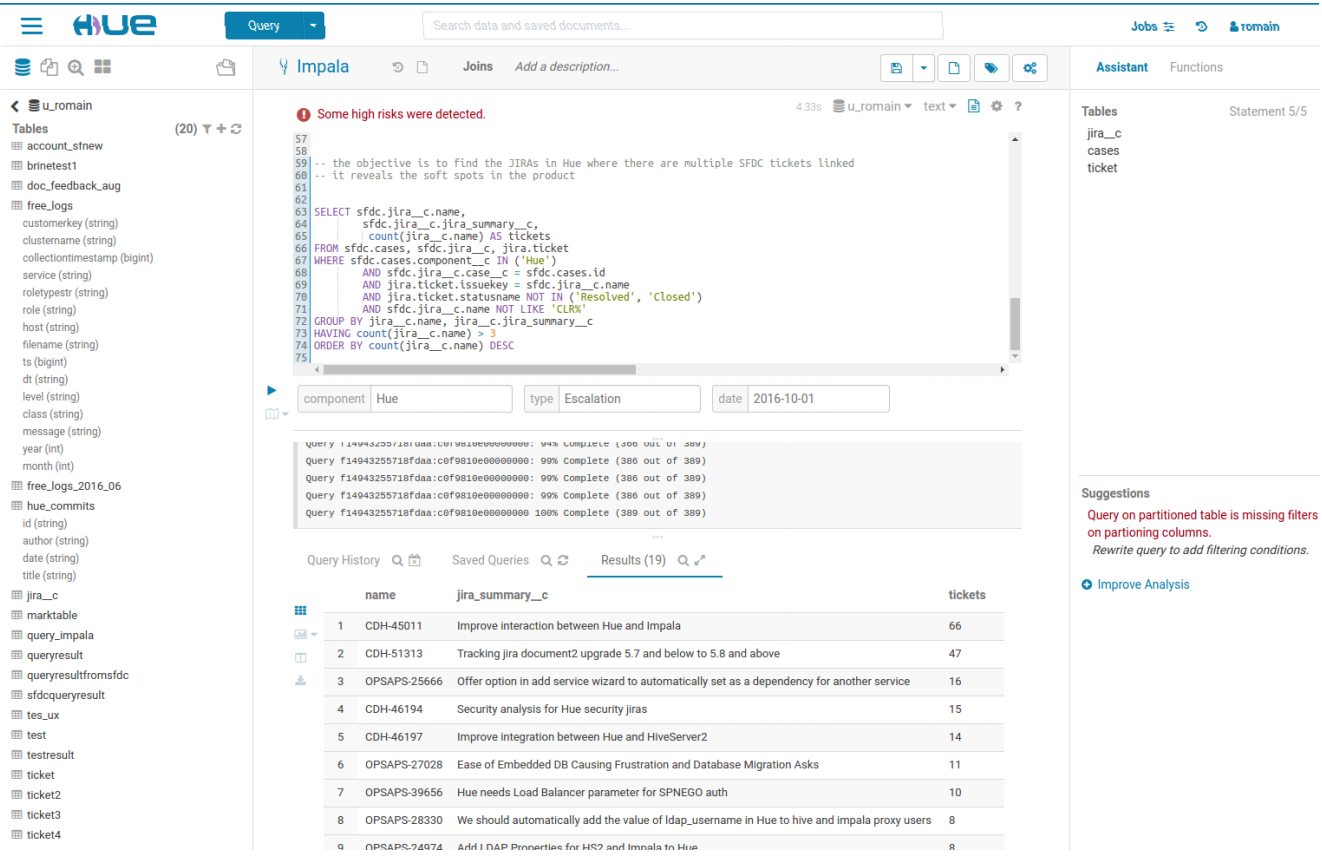The height and width of the screenshot is (862, 1322).
Task: Search within Query History
Action: pyautogui.click(x=398, y=561)
